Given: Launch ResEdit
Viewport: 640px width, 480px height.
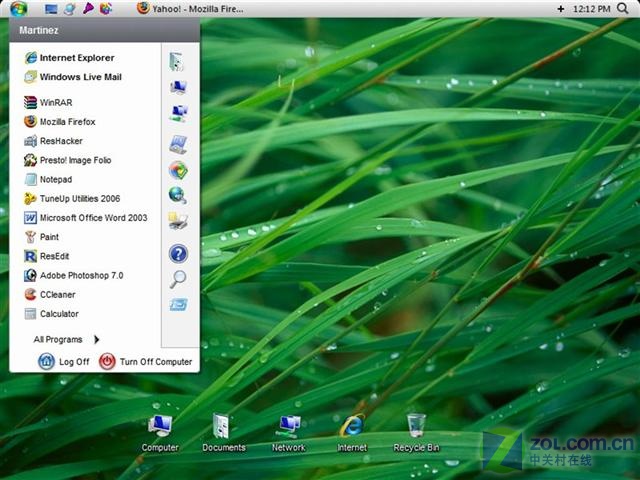Looking at the screenshot, I should tap(47, 256).
